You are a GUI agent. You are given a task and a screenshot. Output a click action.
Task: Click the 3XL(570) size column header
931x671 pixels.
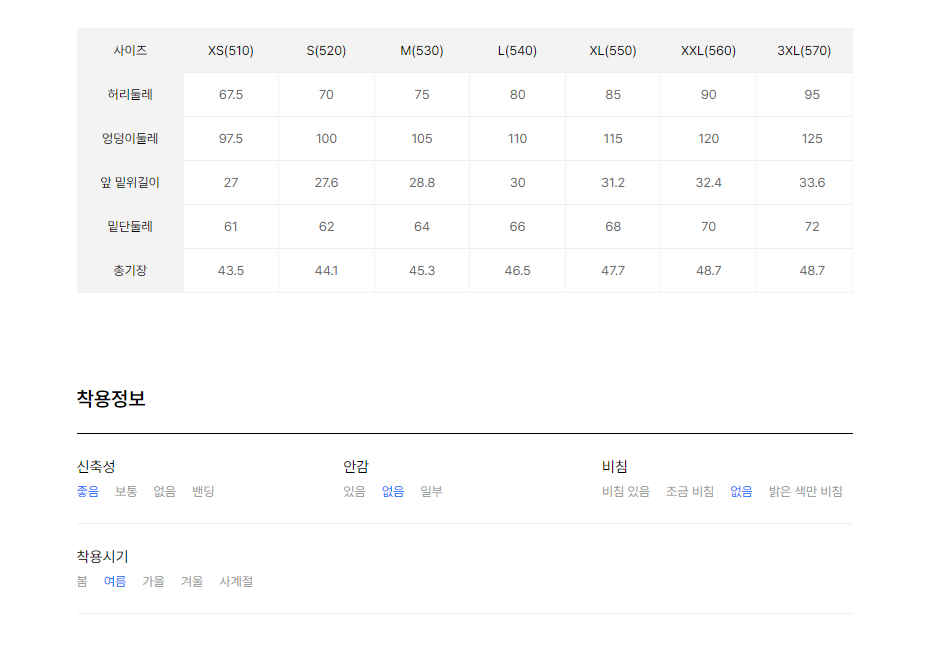click(x=804, y=51)
